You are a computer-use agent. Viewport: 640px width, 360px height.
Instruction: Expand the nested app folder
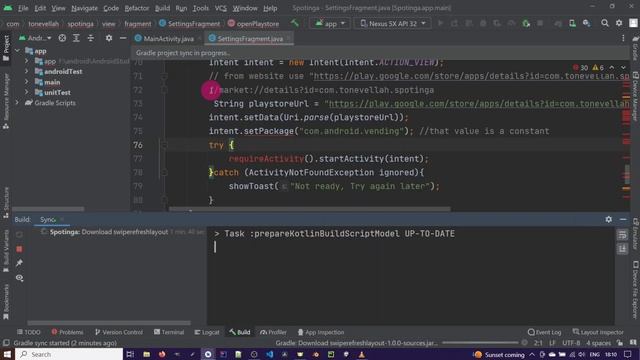tap(27, 61)
